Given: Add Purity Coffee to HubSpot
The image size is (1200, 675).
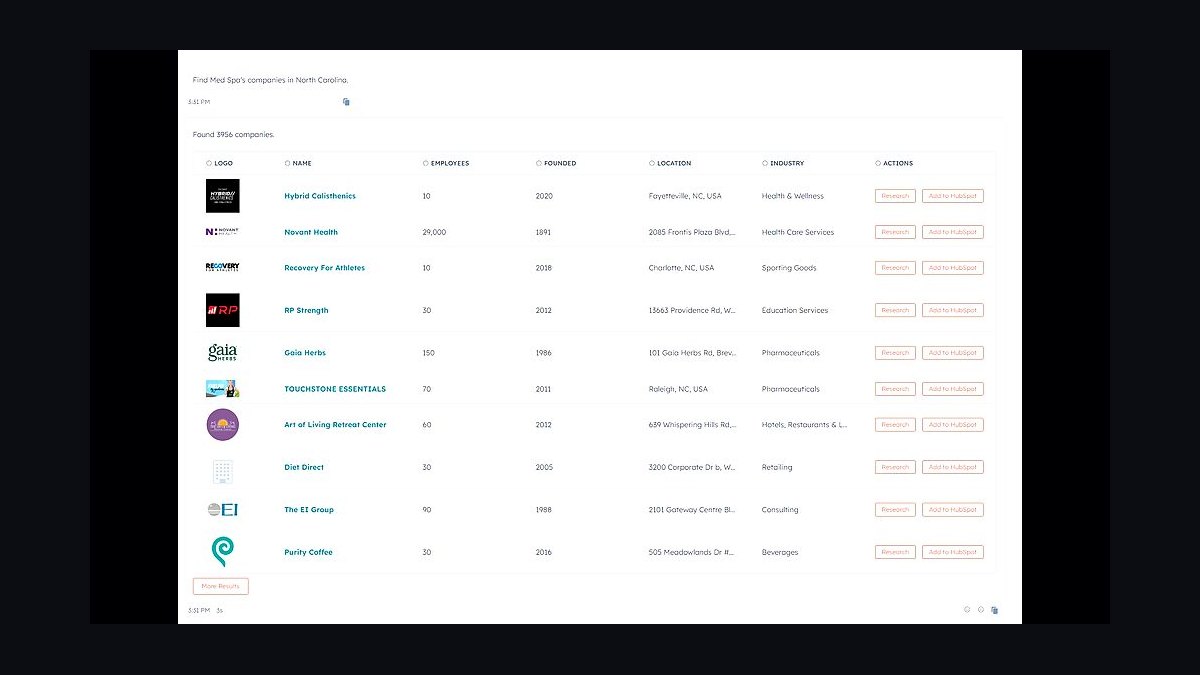Looking at the screenshot, I should pos(953,552).
